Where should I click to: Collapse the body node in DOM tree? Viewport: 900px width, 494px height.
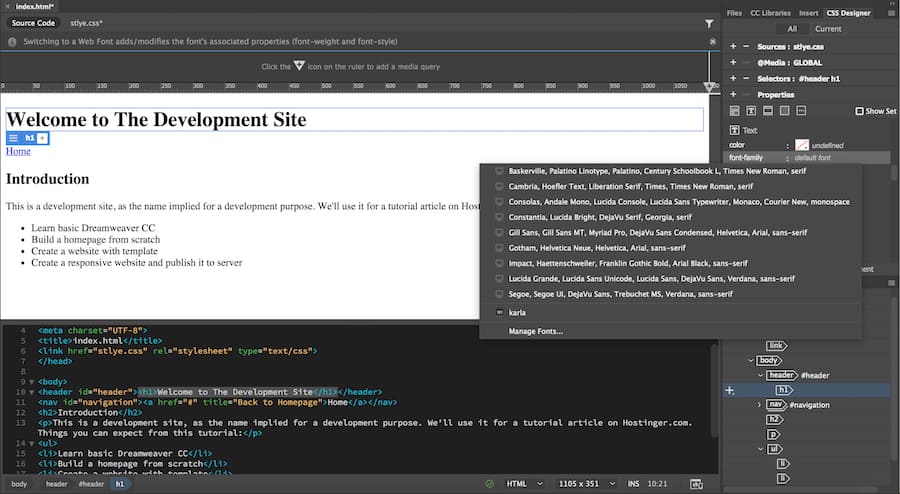tap(750, 359)
